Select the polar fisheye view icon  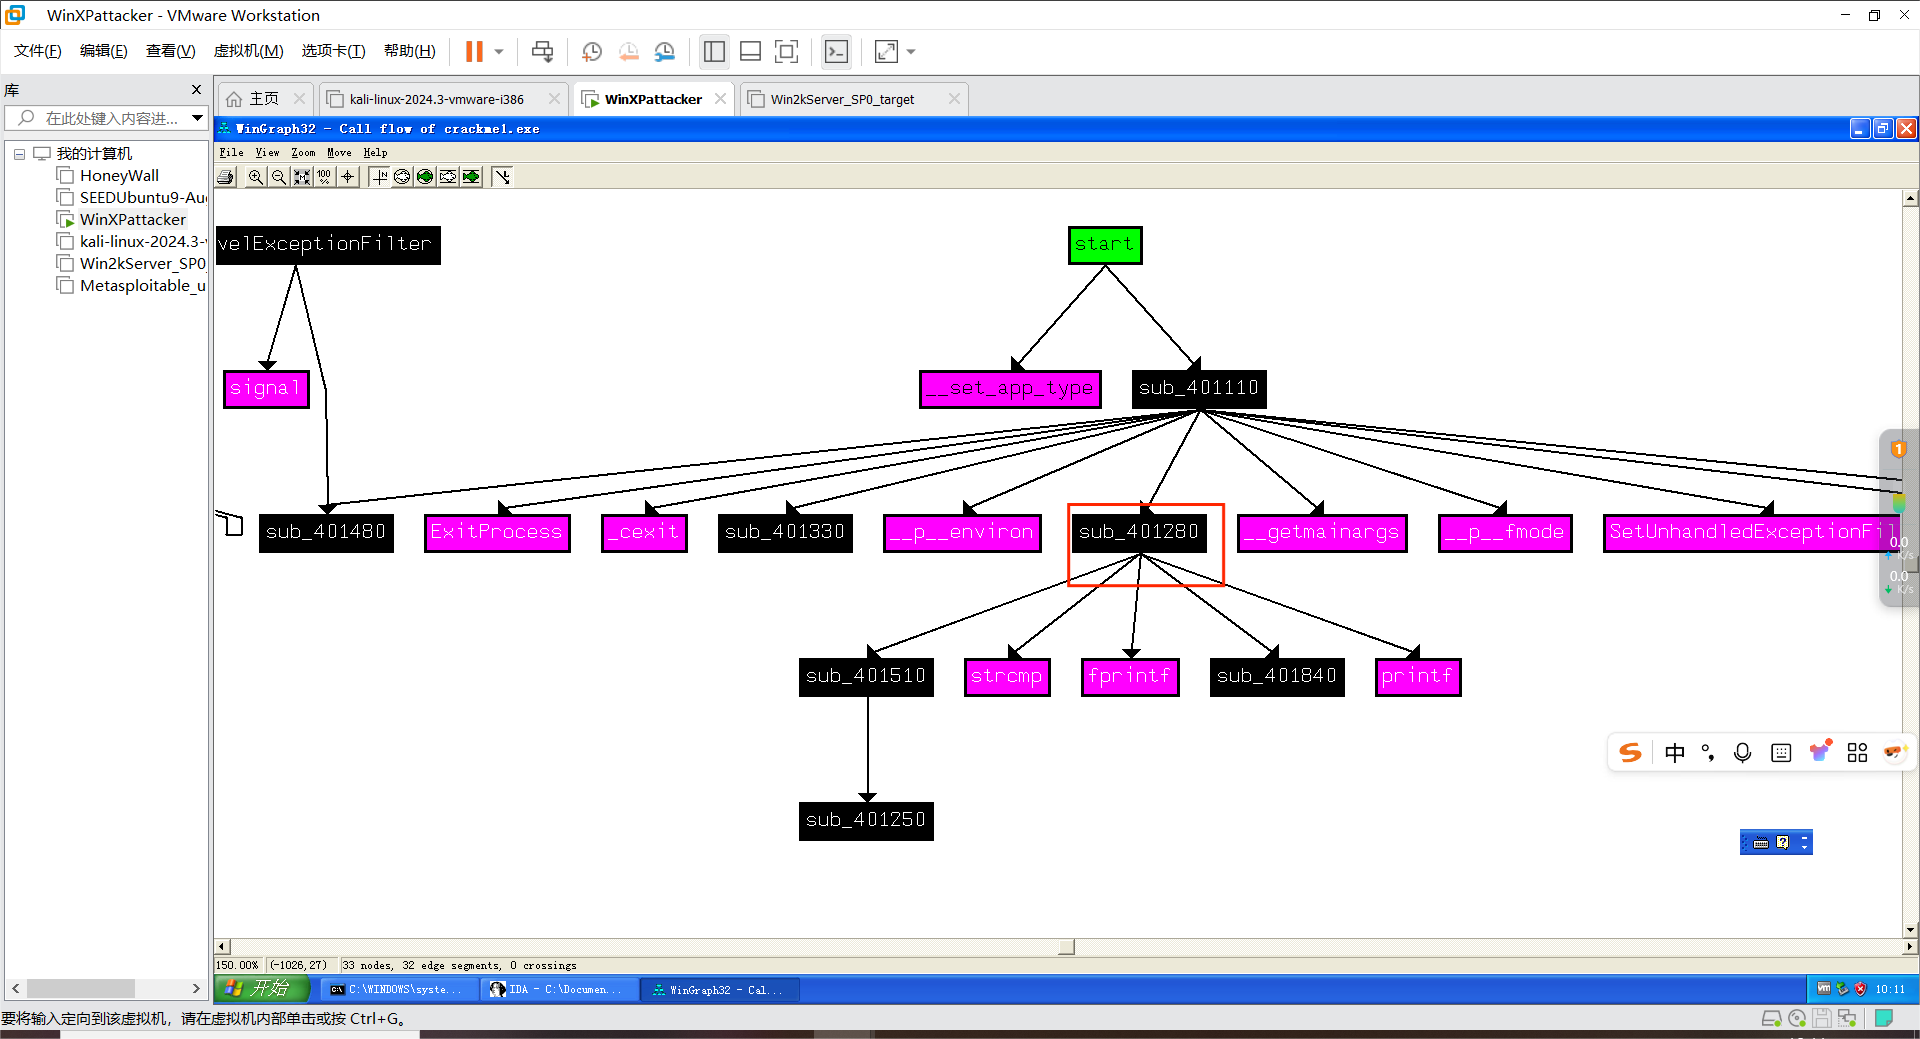[x=402, y=177]
